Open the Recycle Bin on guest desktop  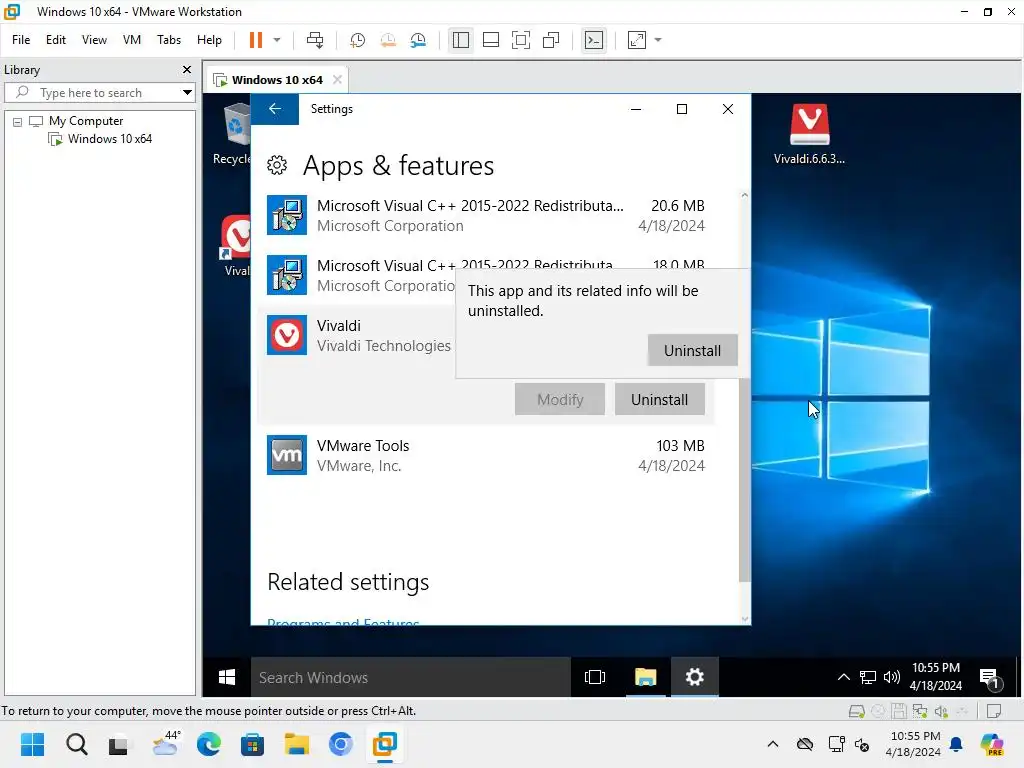[232, 134]
